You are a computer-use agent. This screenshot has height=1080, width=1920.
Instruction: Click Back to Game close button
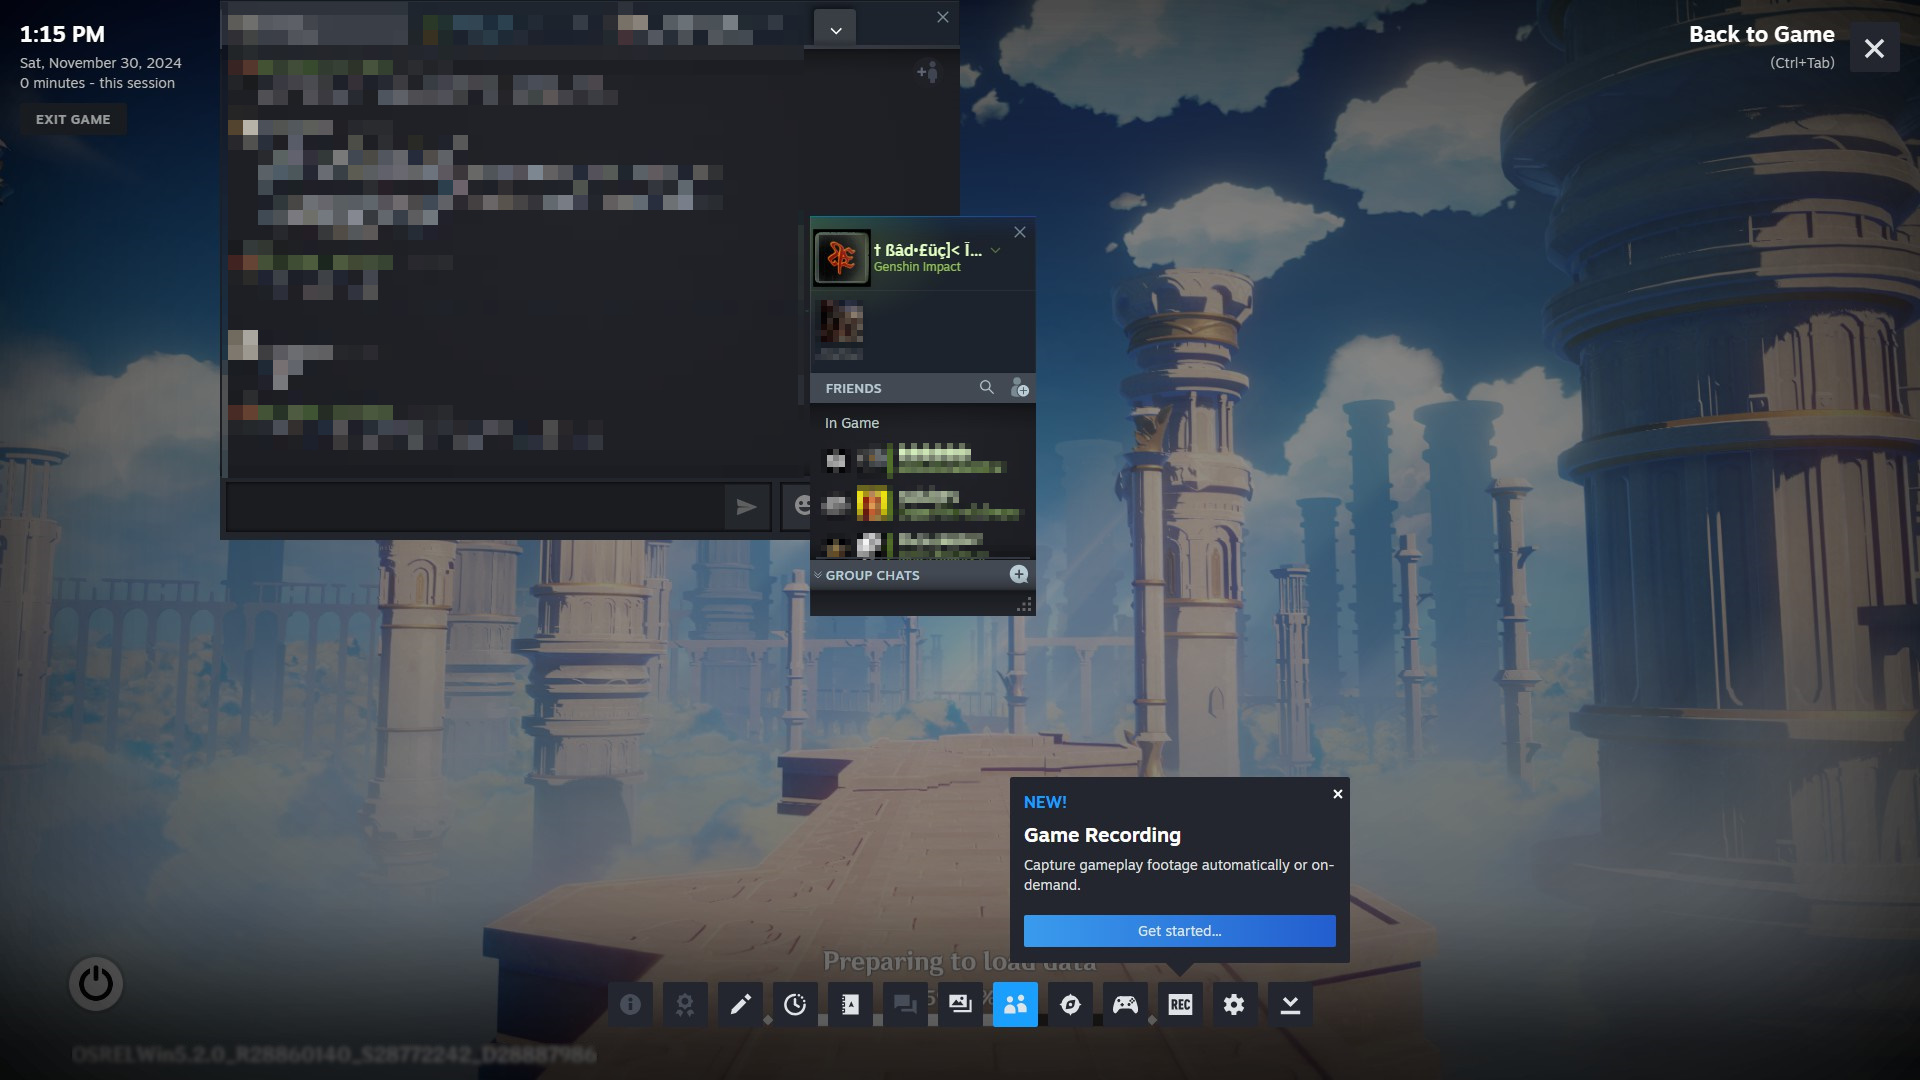(1874, 48)
